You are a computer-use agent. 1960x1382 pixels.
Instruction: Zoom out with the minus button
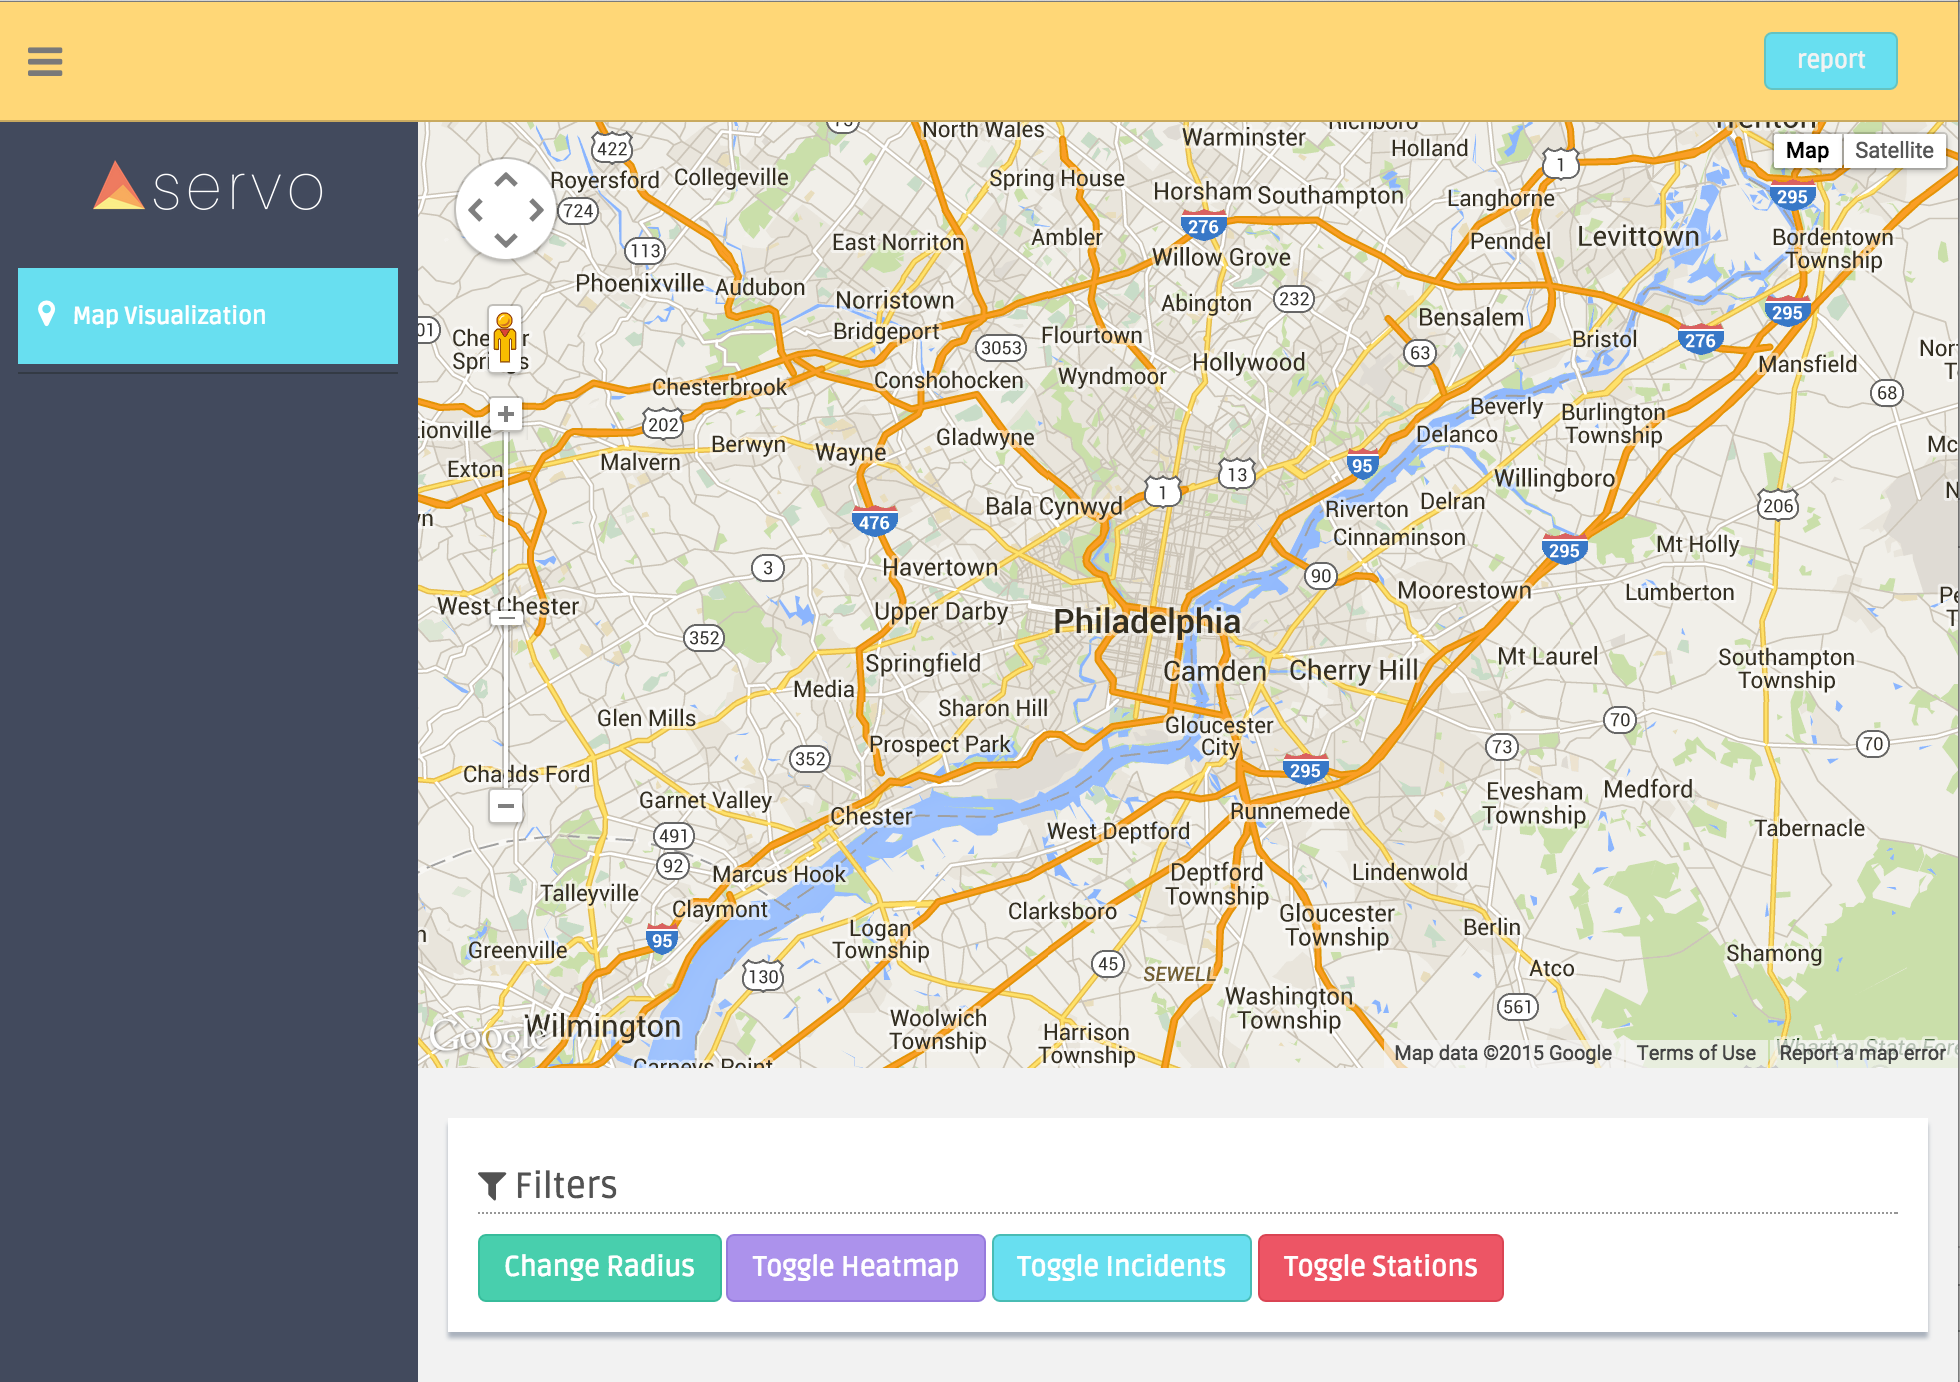pyautogui.click(x=506, y=805)
